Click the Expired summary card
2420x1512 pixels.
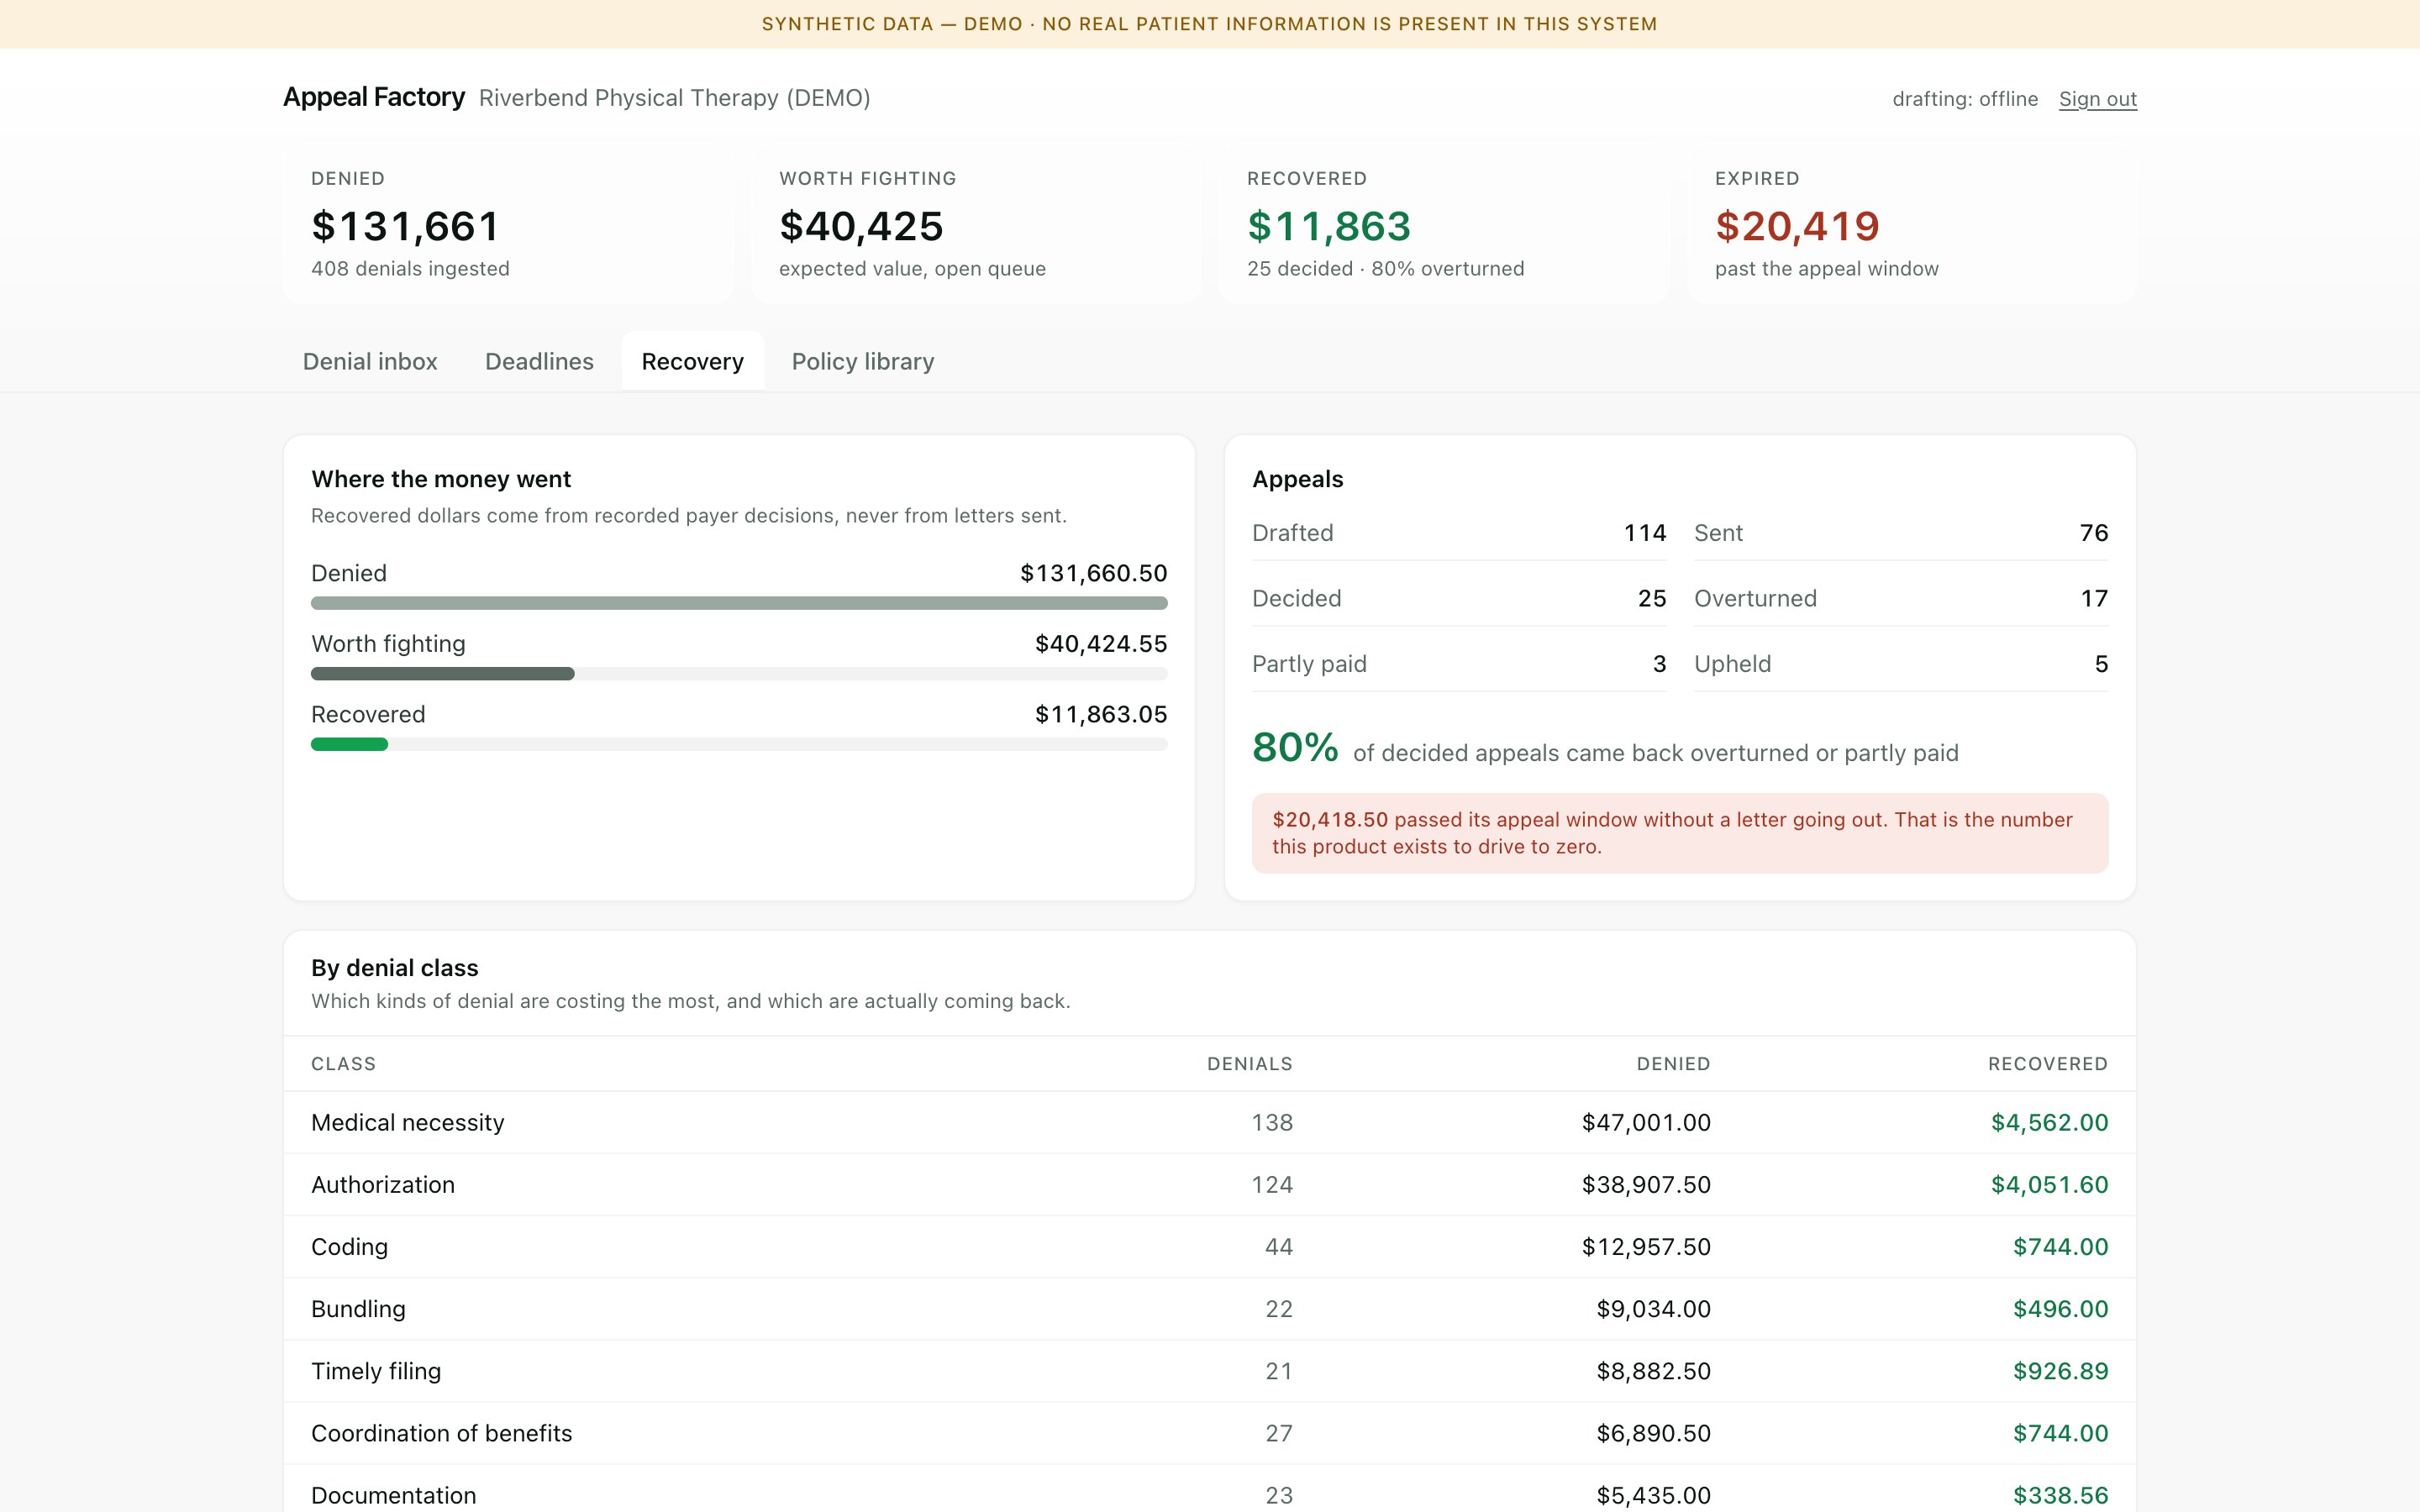coord(1912,224)
